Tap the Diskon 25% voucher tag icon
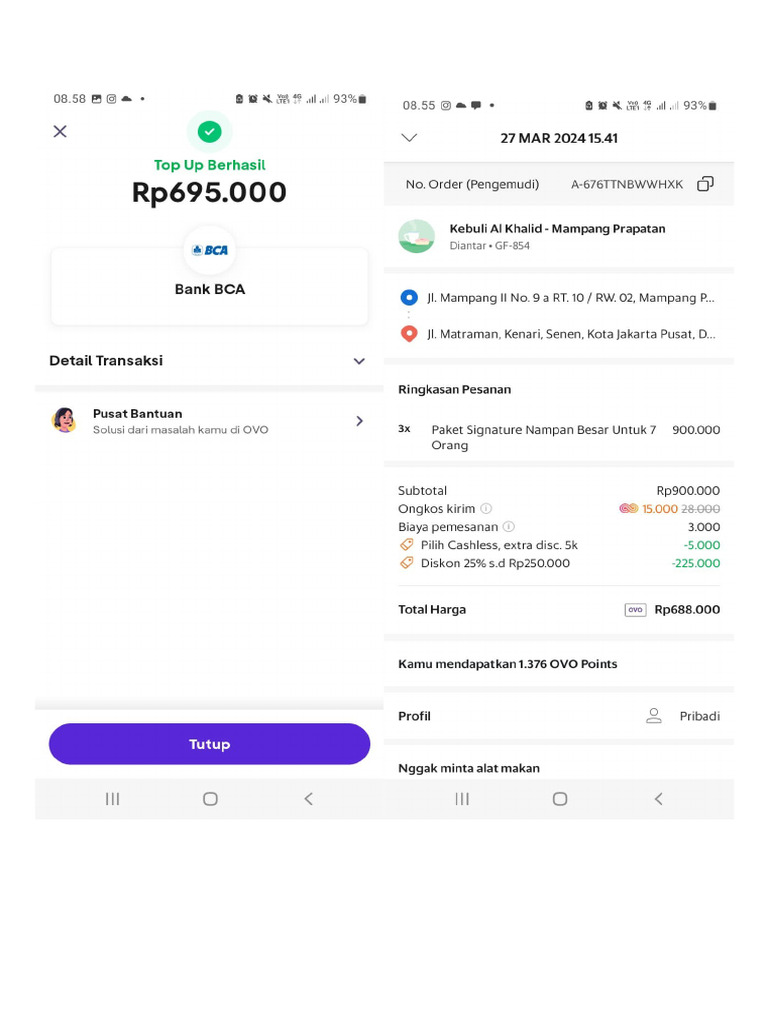 pyautogui.click(x=406, y=563)
